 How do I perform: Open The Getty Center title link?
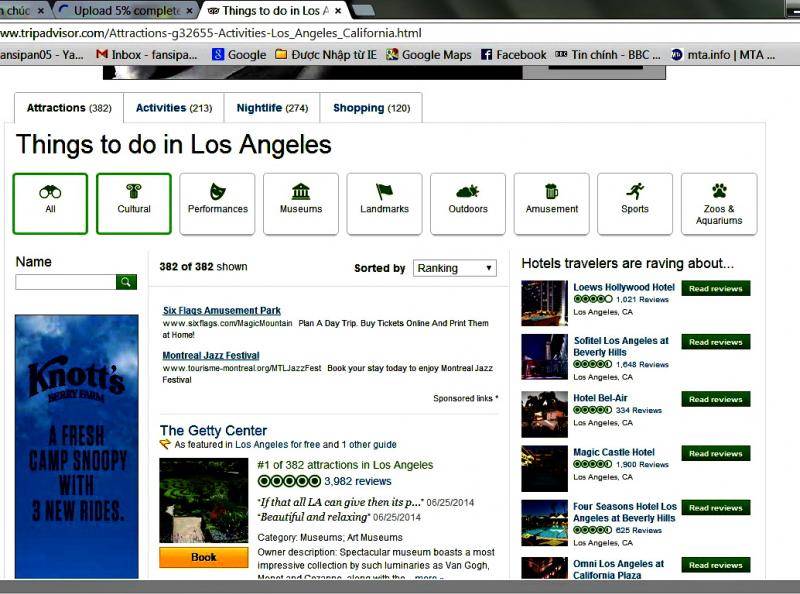pyautogui.click(x=213, y=430)
